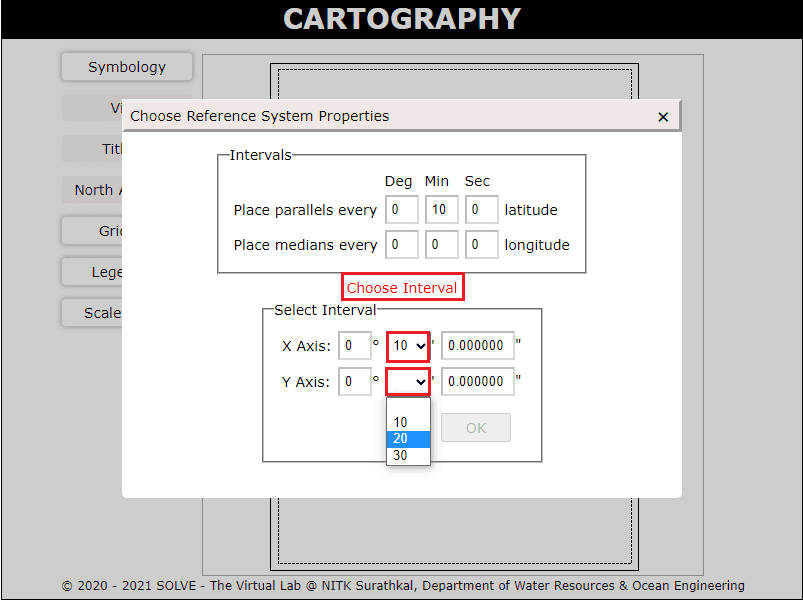Click the X Axis seconds field
803x600 pixels.
pyautogui.click(x=477, y=347)
